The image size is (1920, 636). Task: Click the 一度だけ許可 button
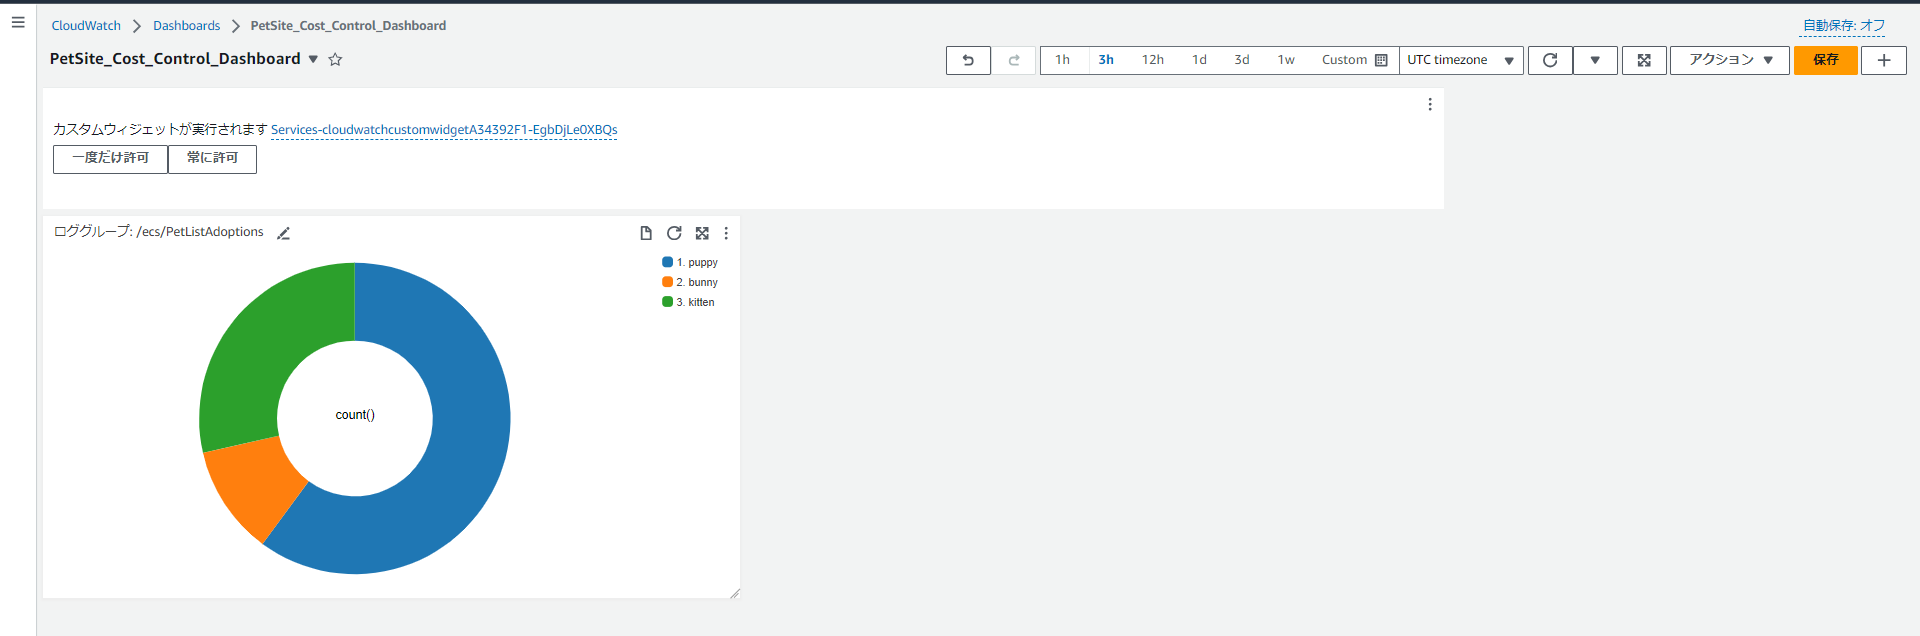point(110,159)
